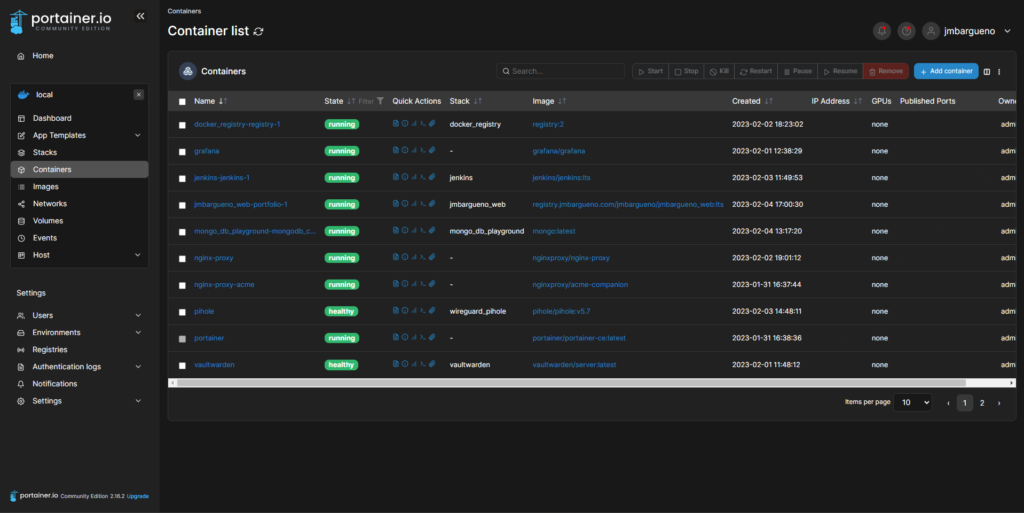The width and height of the screenshot is (1024, 513).
Task: Open exec console for jmbargueno_web-portfolio-1
Action: (423, 204)
